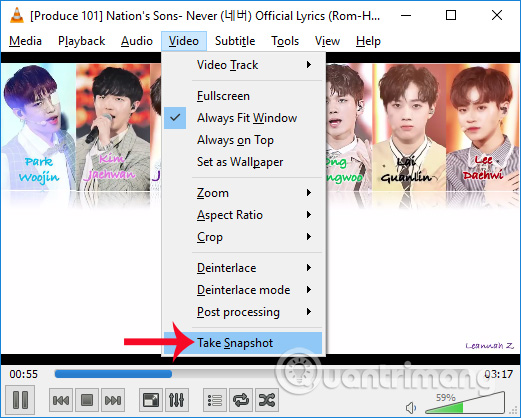Open the Audio menu
The width and height of the screenshot is (521, 418).
tap(137, 41)
